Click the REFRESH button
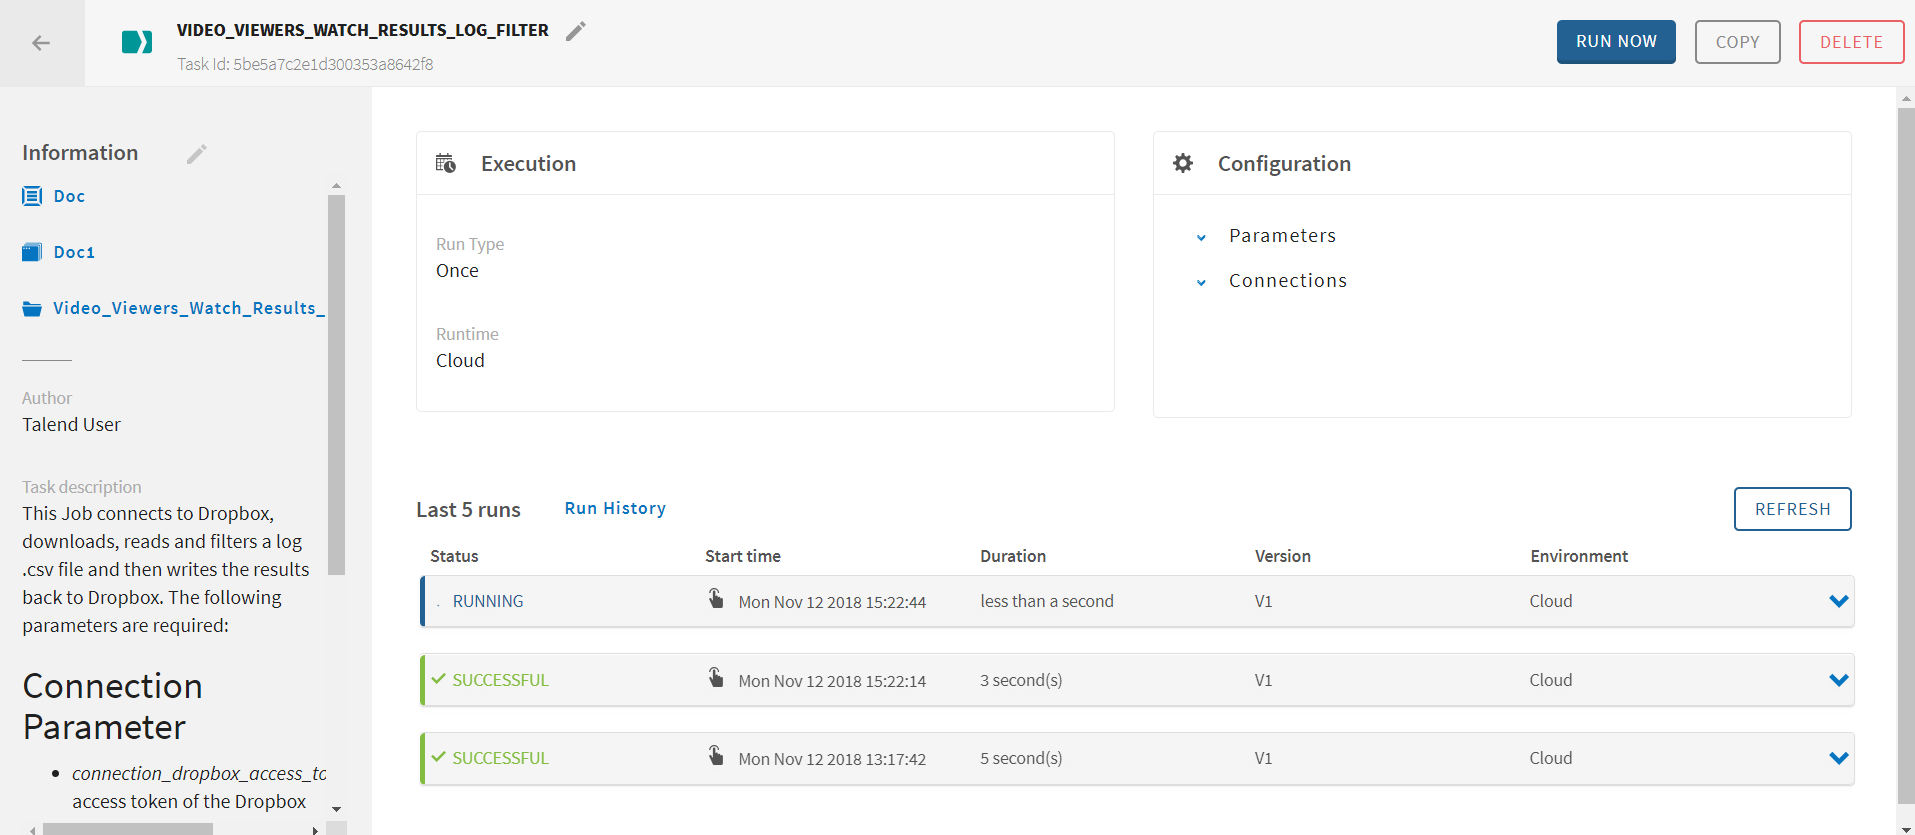1915x835 pixels. [x=1792, y=509]
